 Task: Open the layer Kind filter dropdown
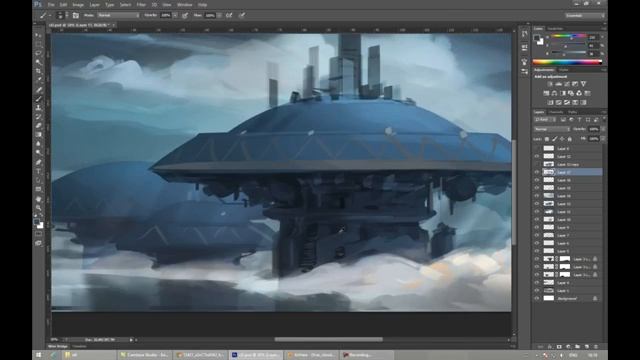[545, 120]
